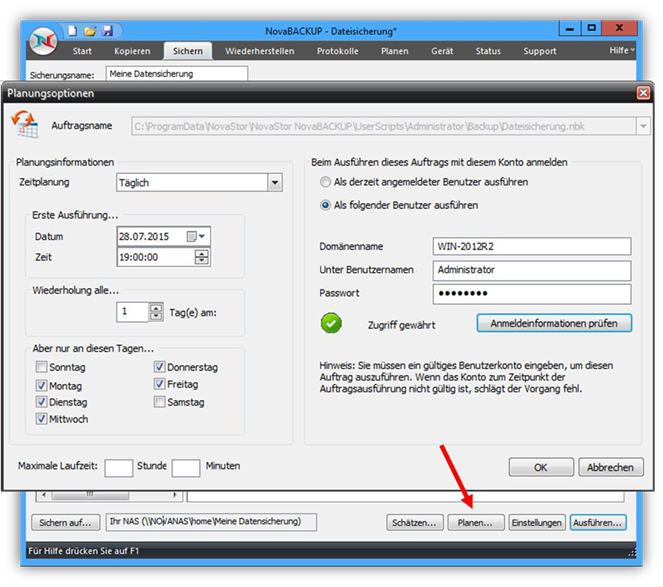
Task: Click the Abbrechen button
Action: coord(611,467)
